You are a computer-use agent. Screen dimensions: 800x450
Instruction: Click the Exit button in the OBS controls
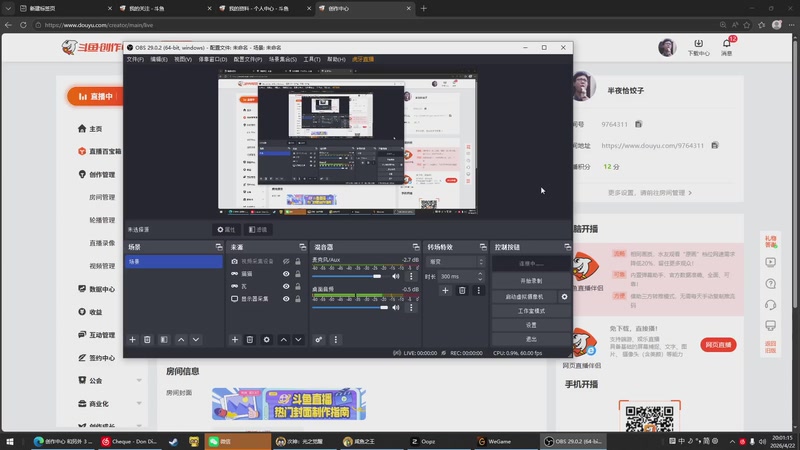coord(531,339)
